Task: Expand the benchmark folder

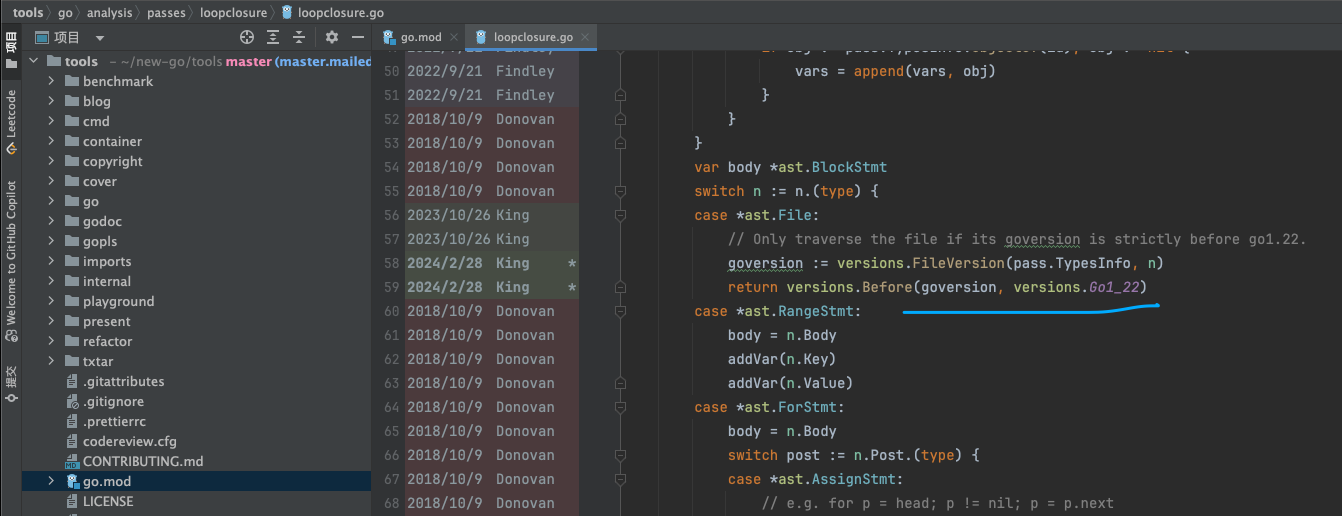Action: [x=51, y=81]
